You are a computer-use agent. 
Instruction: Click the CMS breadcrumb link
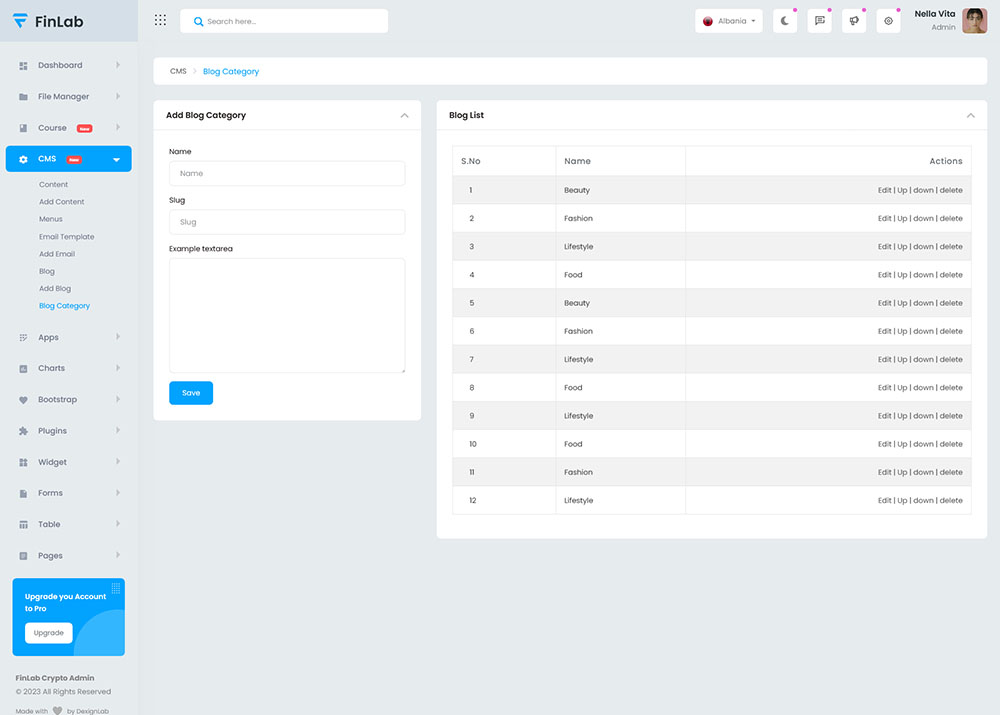pyautogui.click(x=178, y=72)
